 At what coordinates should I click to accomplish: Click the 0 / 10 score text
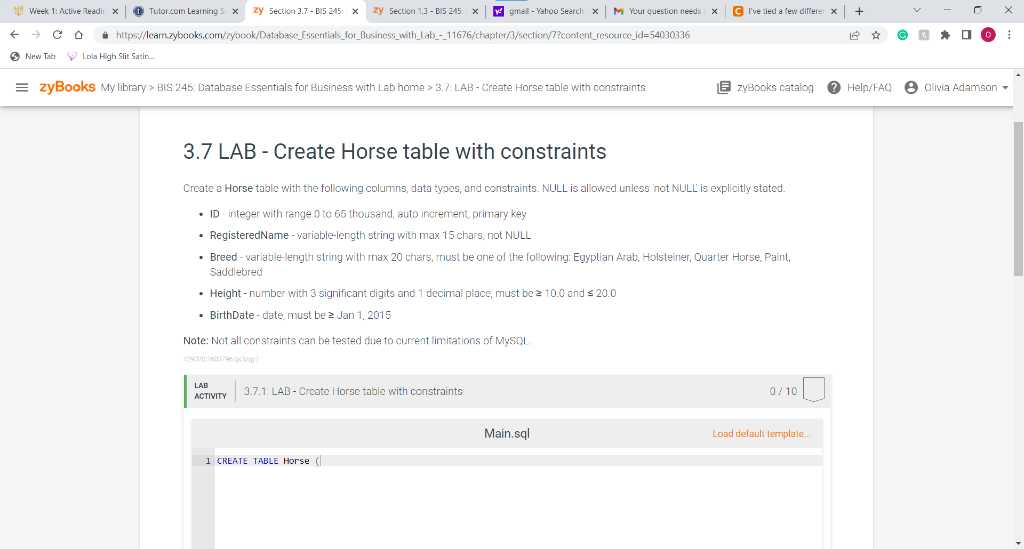[x=783, y=391]
